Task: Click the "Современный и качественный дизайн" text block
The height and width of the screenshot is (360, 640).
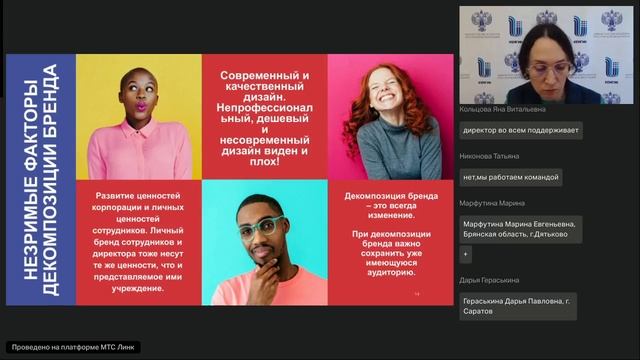Action: (x=264, y=118)
